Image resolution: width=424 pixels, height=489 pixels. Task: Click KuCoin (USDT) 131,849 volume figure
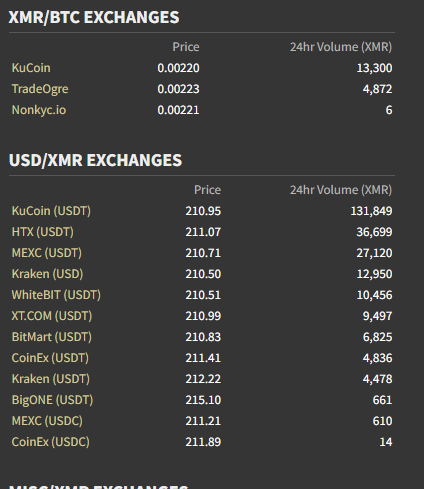pyautogui.click(x=371, y=211)
